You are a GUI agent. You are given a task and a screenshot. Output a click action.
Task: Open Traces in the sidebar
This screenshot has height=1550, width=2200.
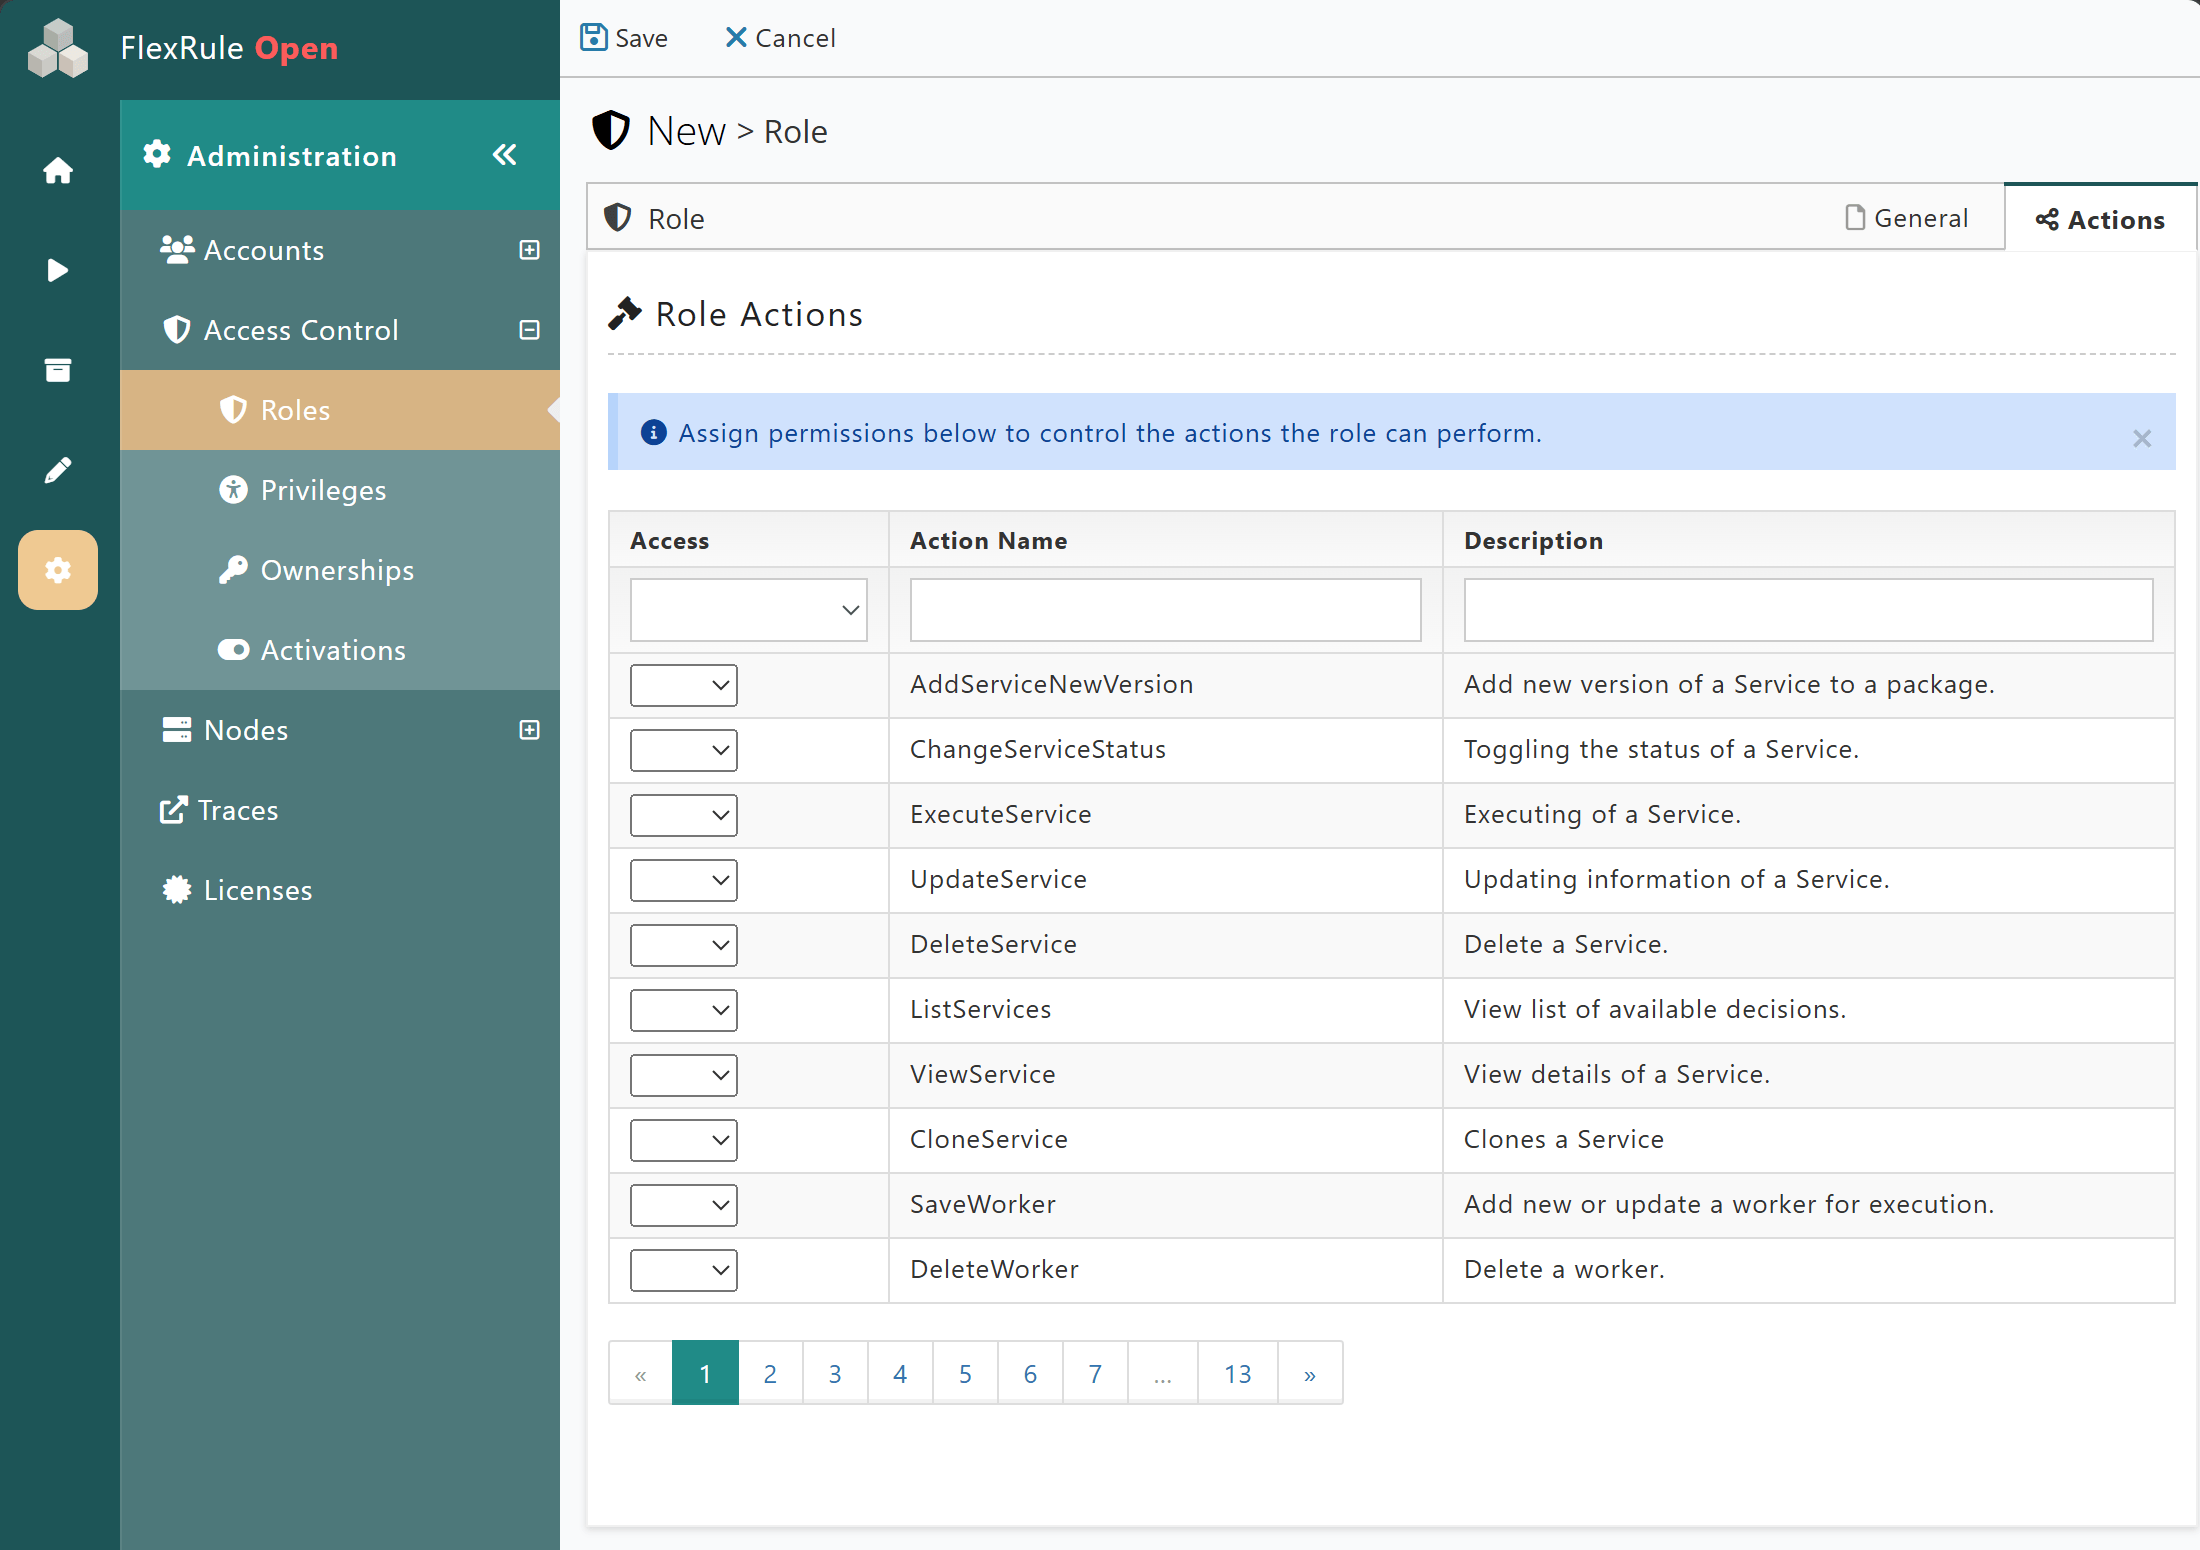(340, 810)
